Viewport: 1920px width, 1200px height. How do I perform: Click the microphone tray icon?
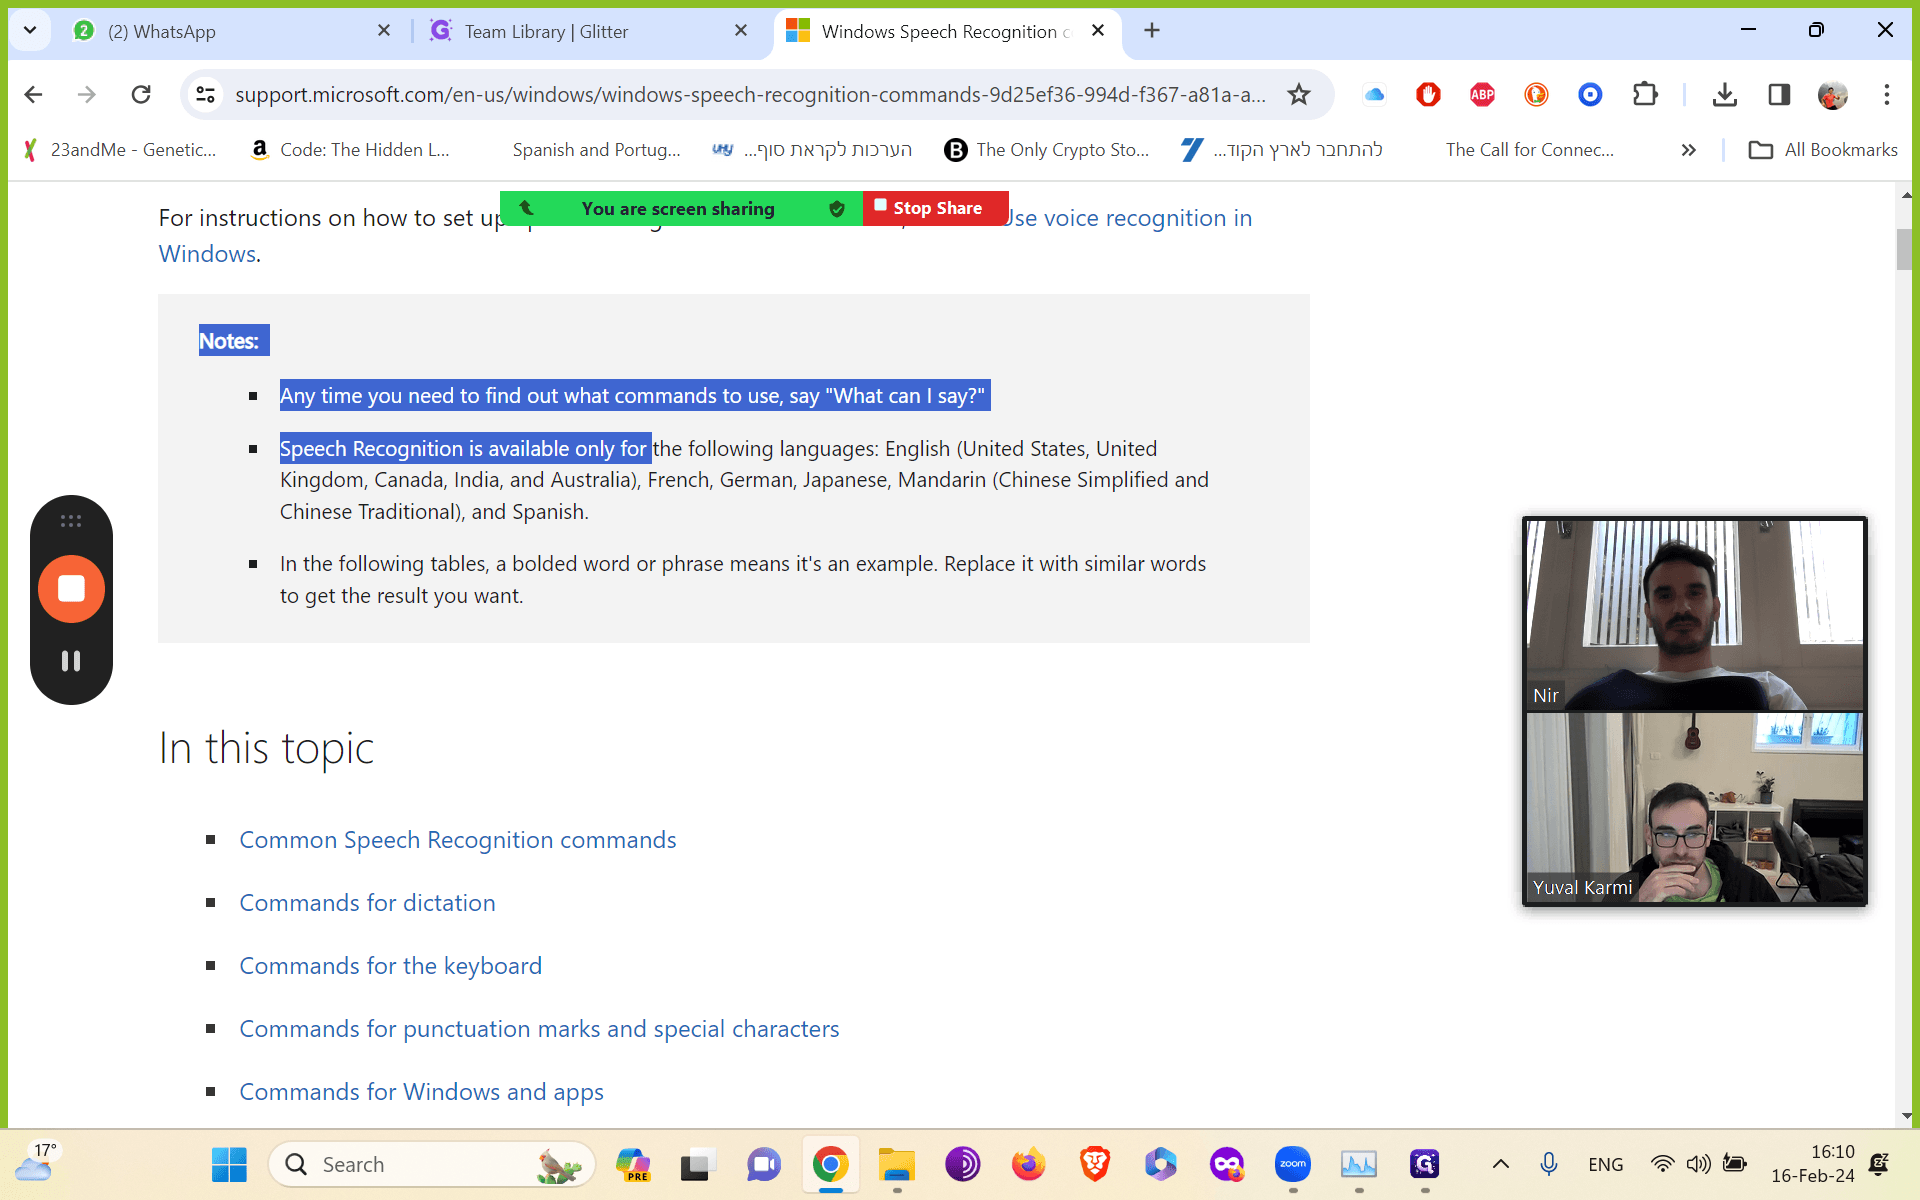point(1548,1164)
